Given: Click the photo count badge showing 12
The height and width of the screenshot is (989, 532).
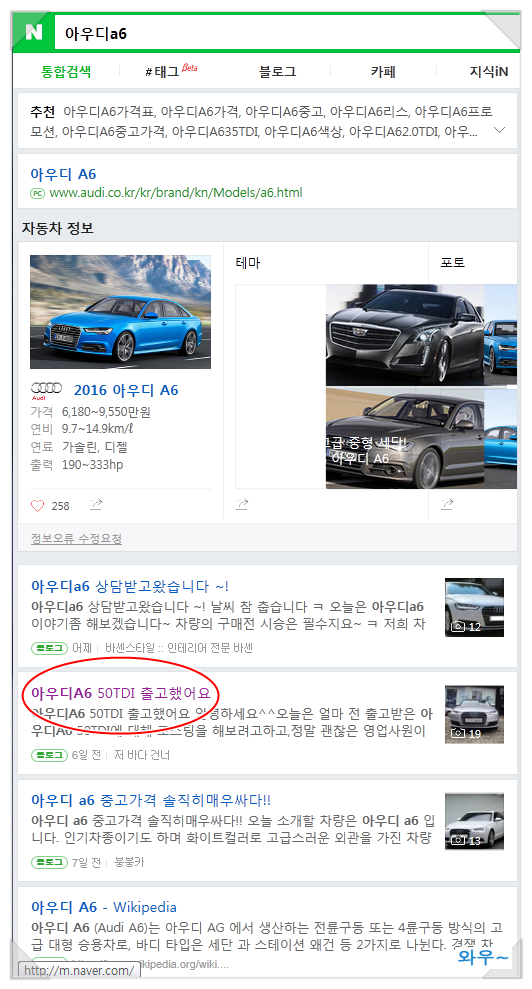Looking at the screenshot, I should tap(466, 626).
